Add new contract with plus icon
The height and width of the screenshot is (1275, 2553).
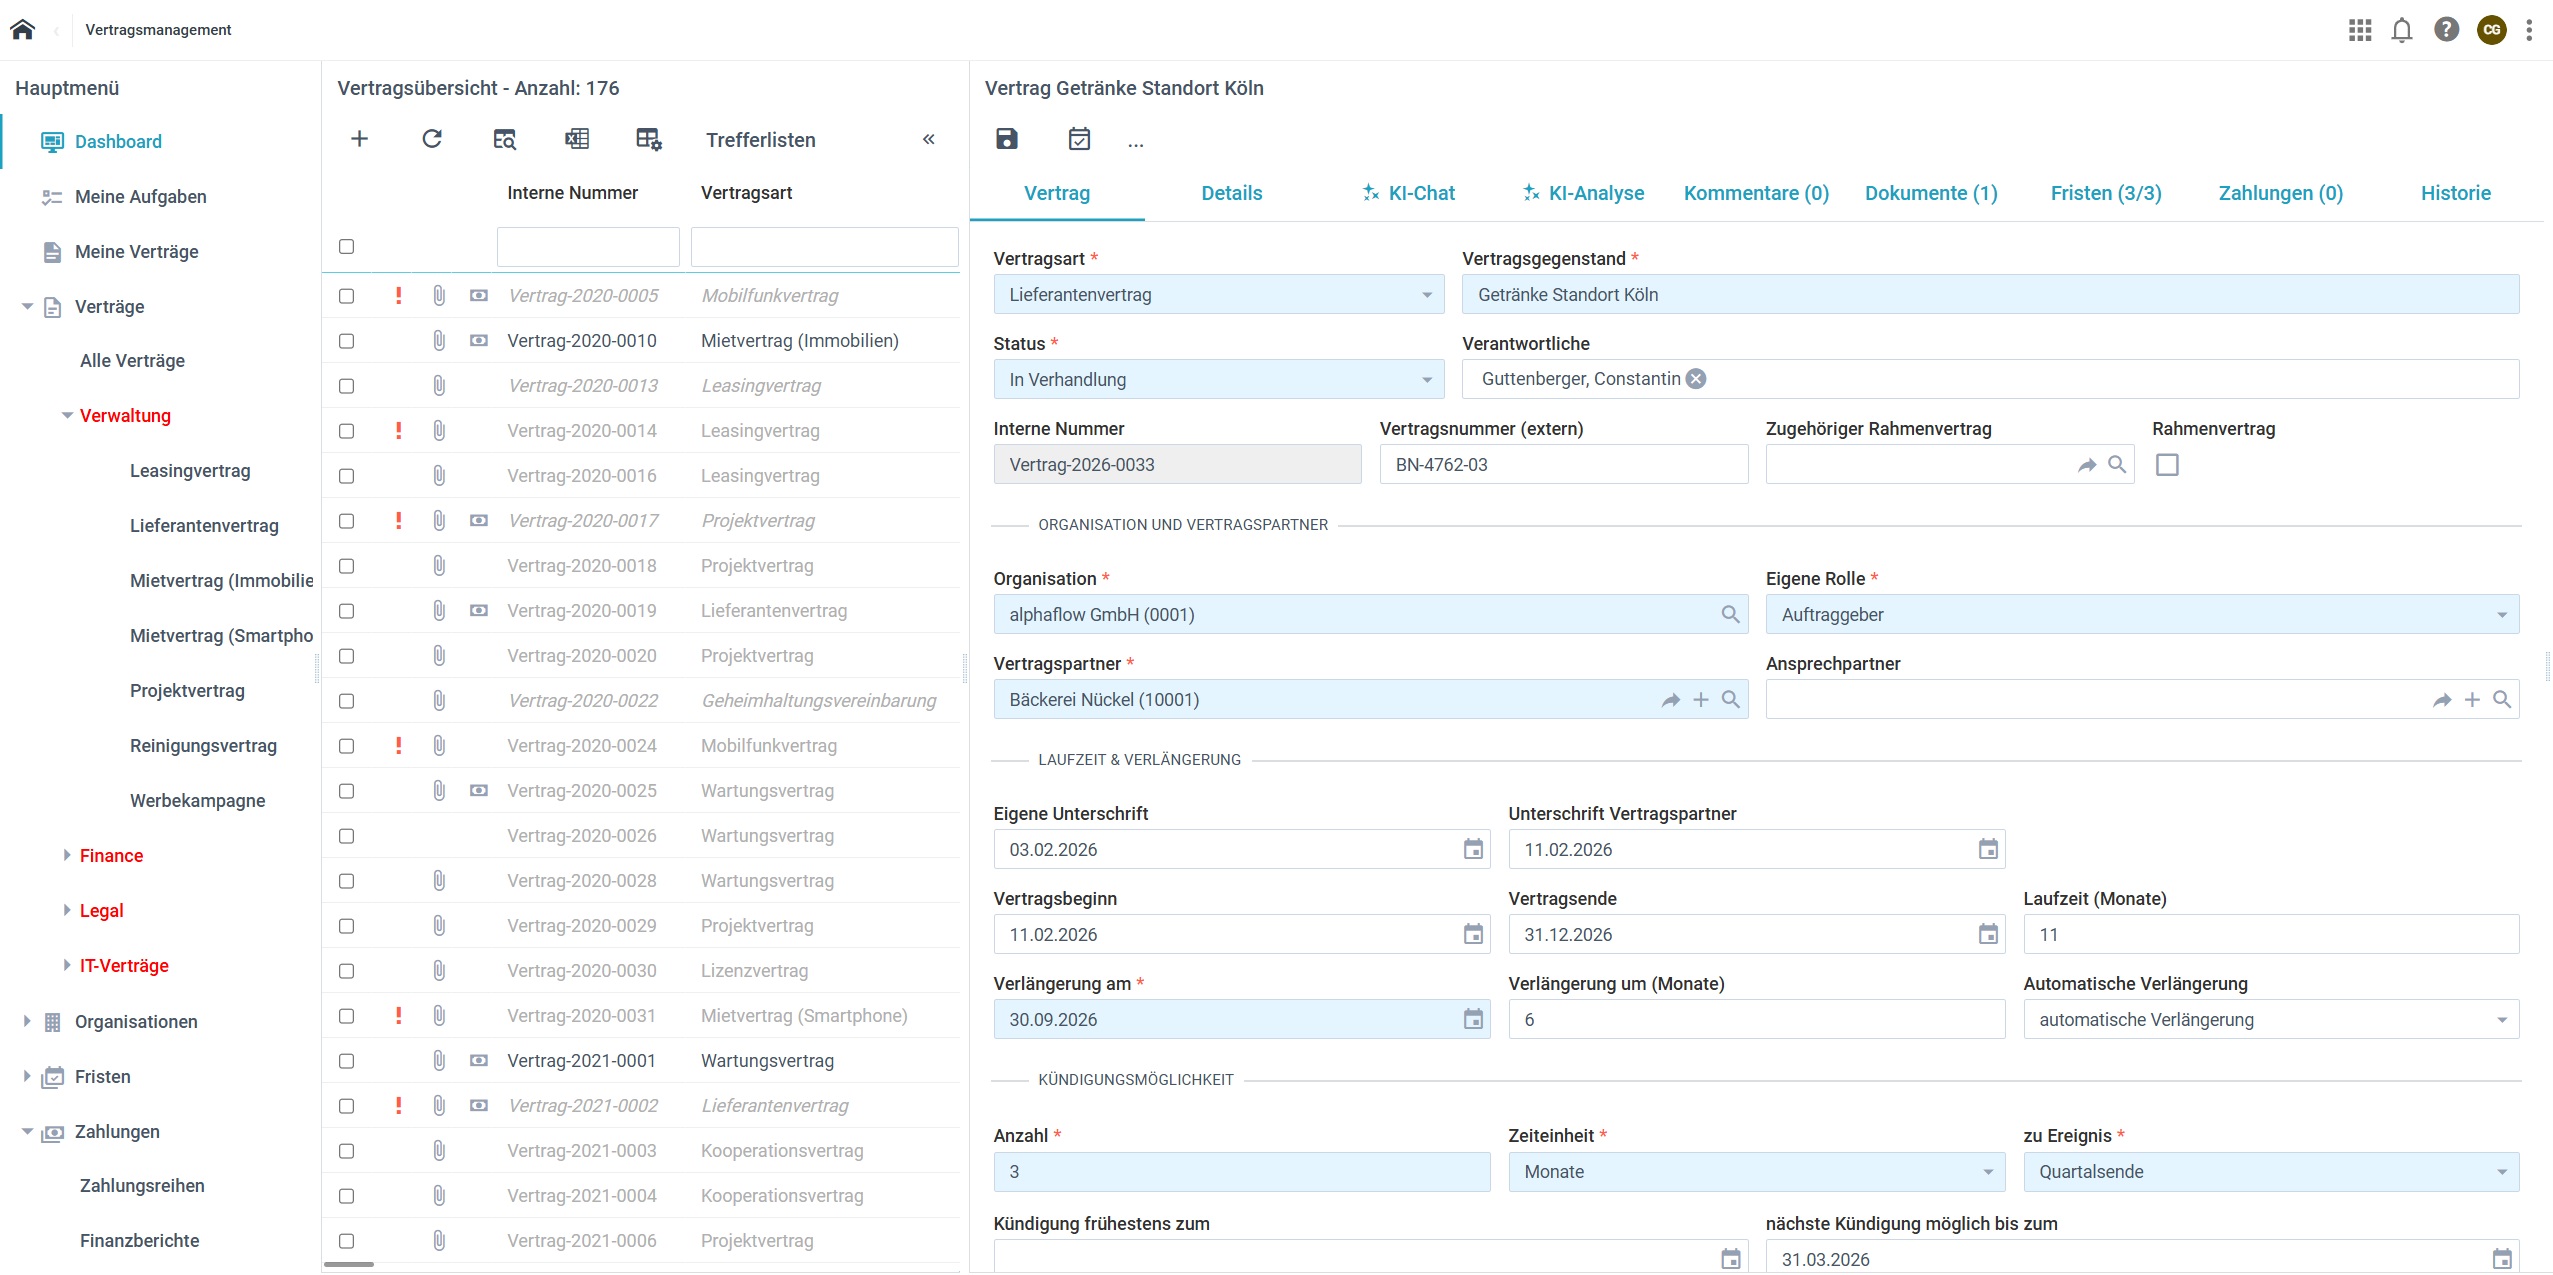359,139
